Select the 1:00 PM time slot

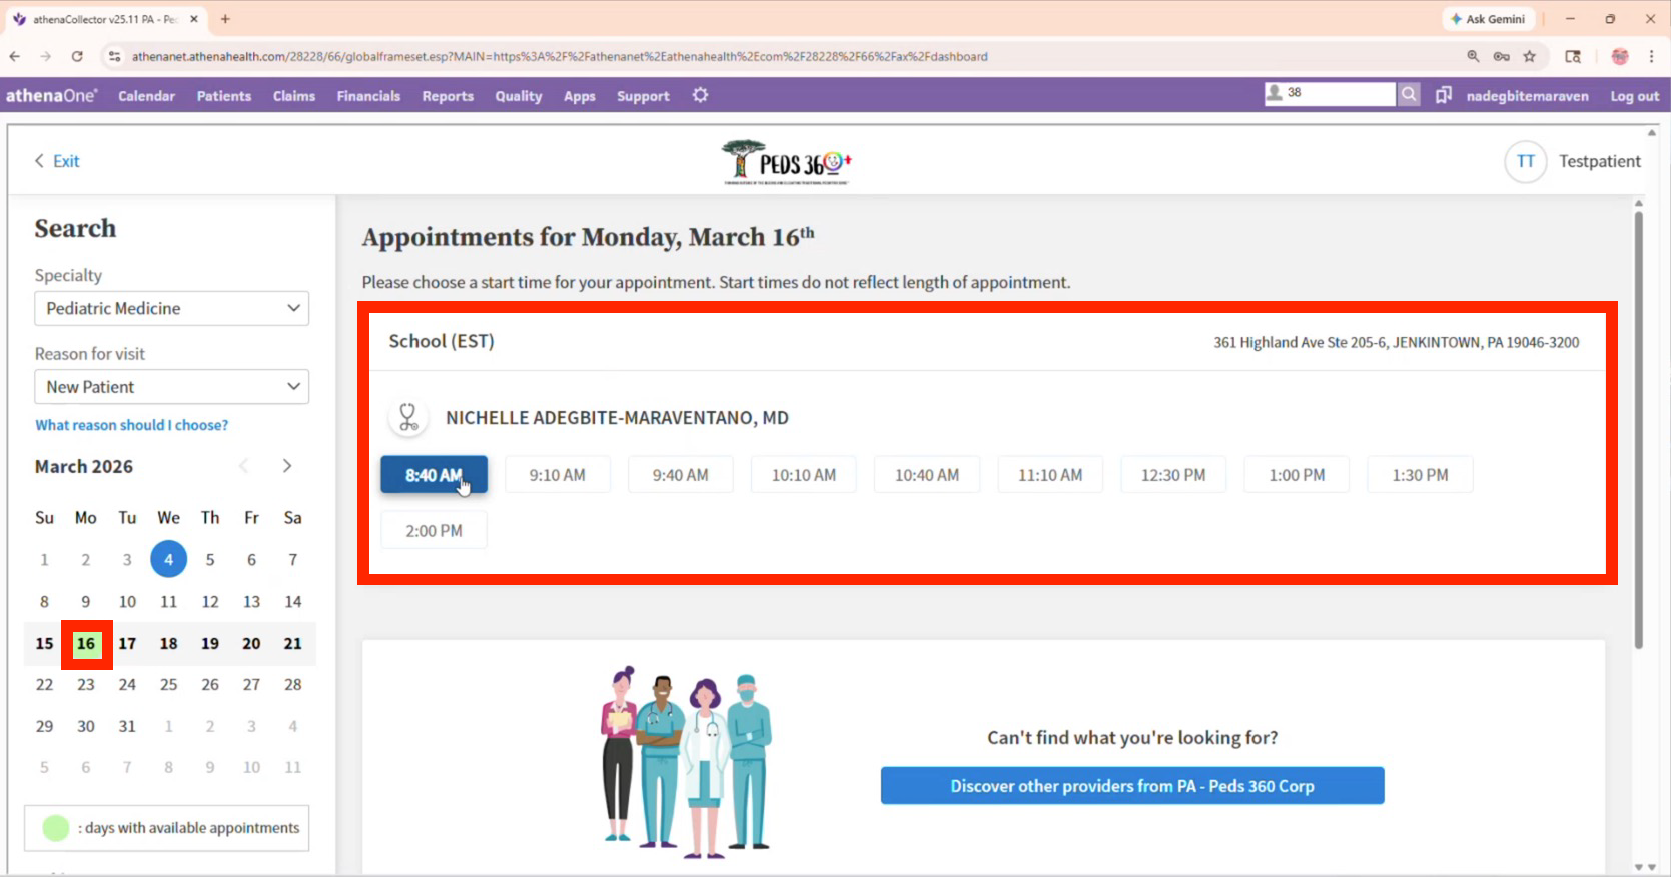(x=1297, y=475)
